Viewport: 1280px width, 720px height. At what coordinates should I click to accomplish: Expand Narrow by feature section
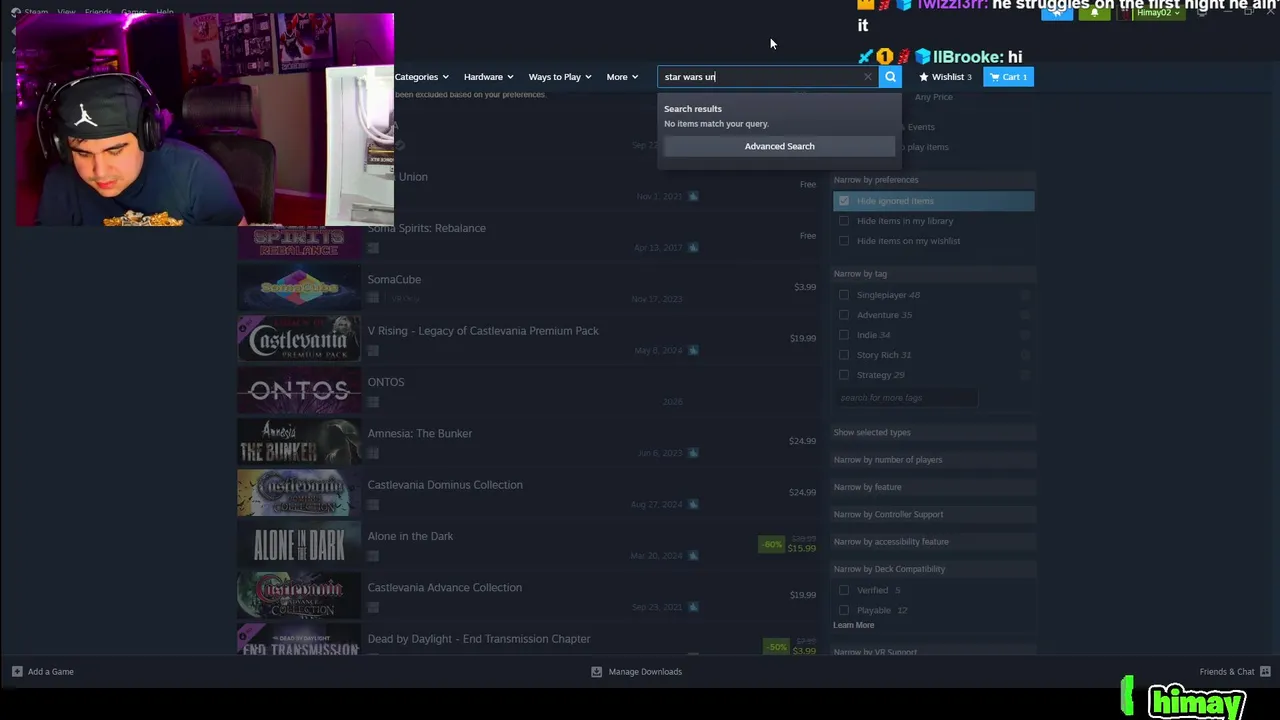[x=933, y=487]
